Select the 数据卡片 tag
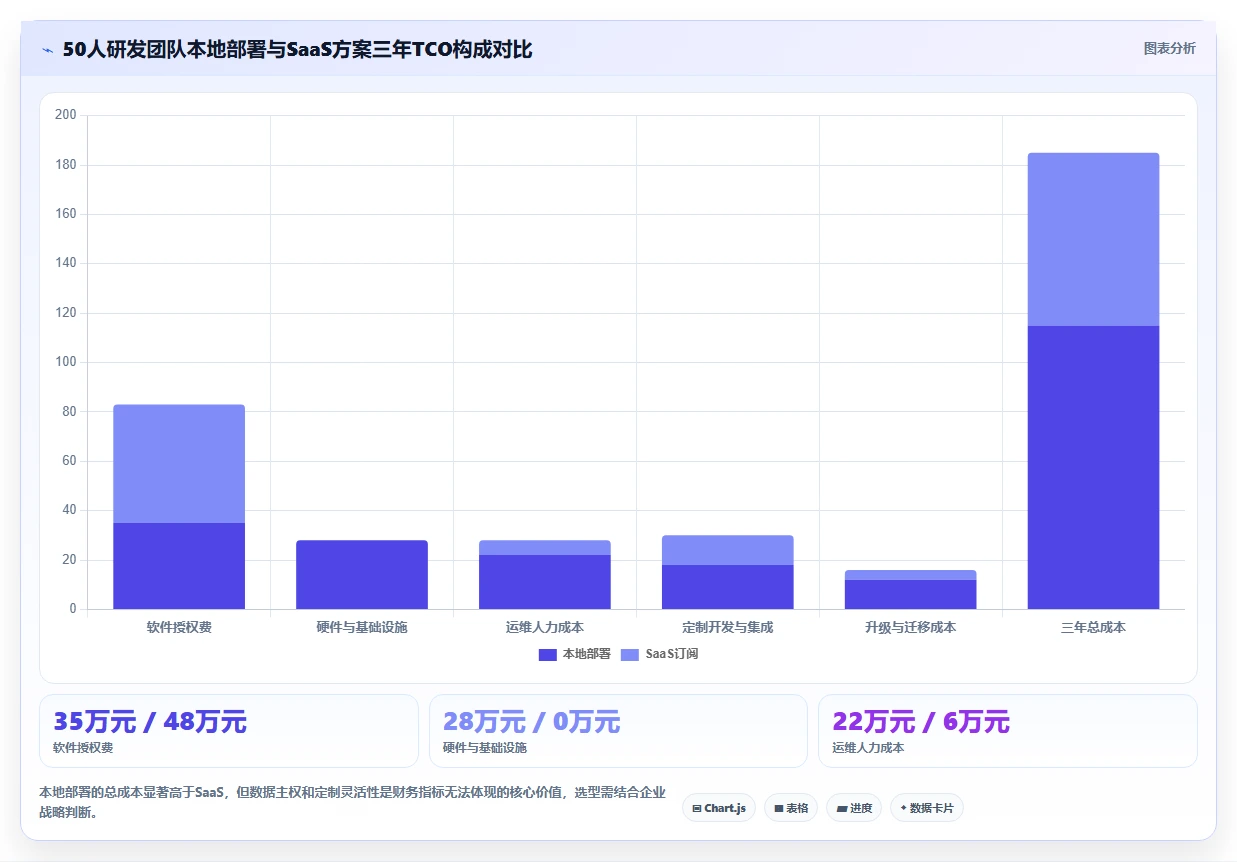 click(926, 808)
